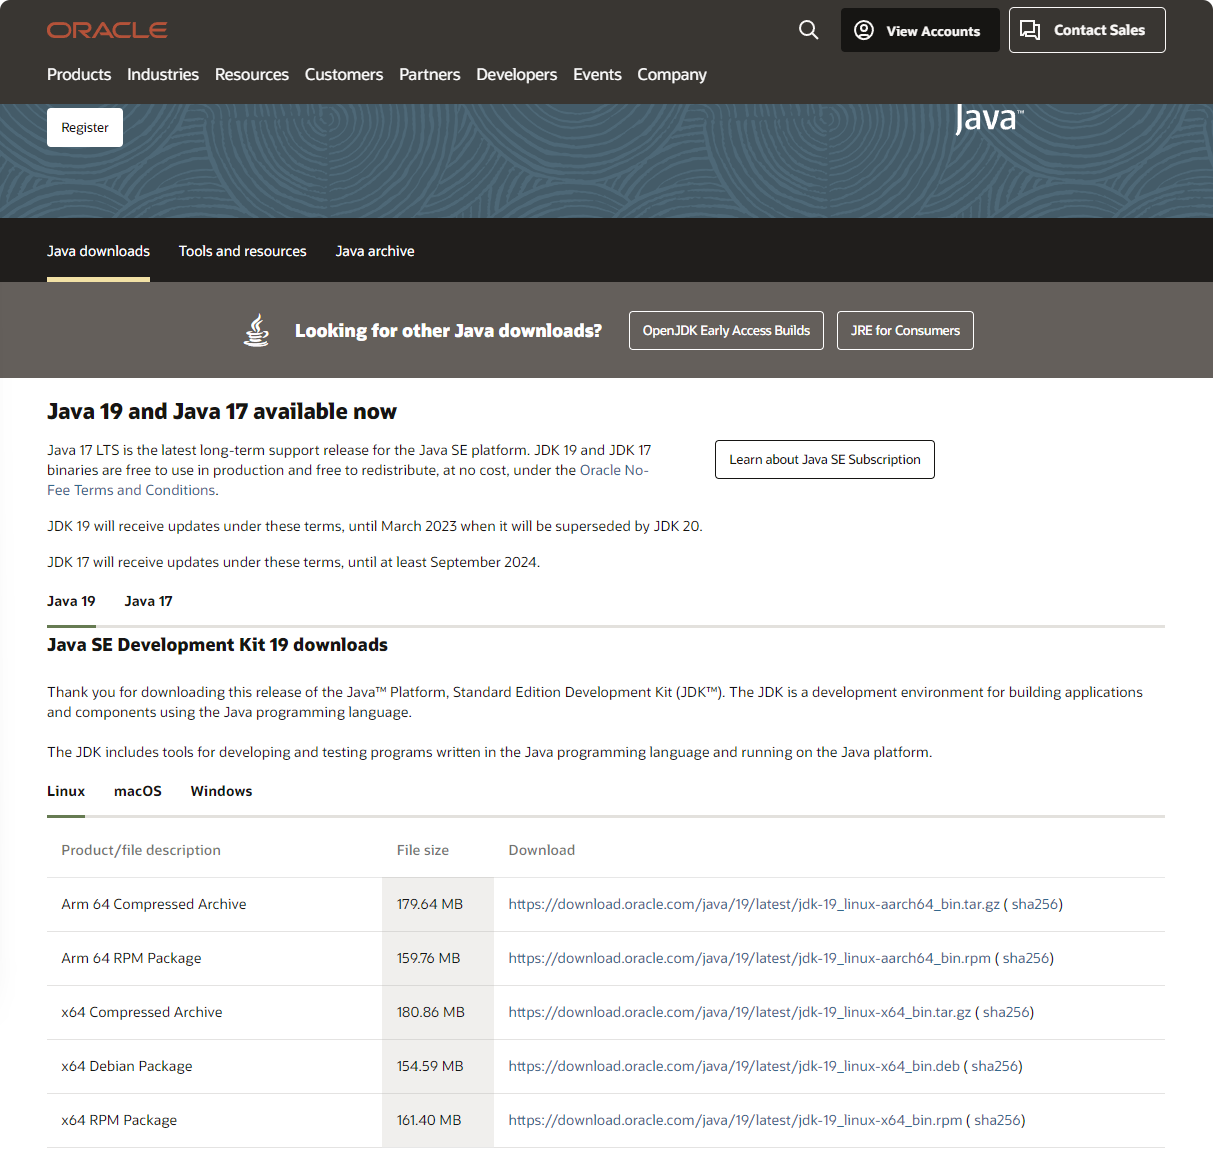The width and height of the screenshot is (1213, 1154).
Task: Click Contact Sales button
Action: point(1087,30)
